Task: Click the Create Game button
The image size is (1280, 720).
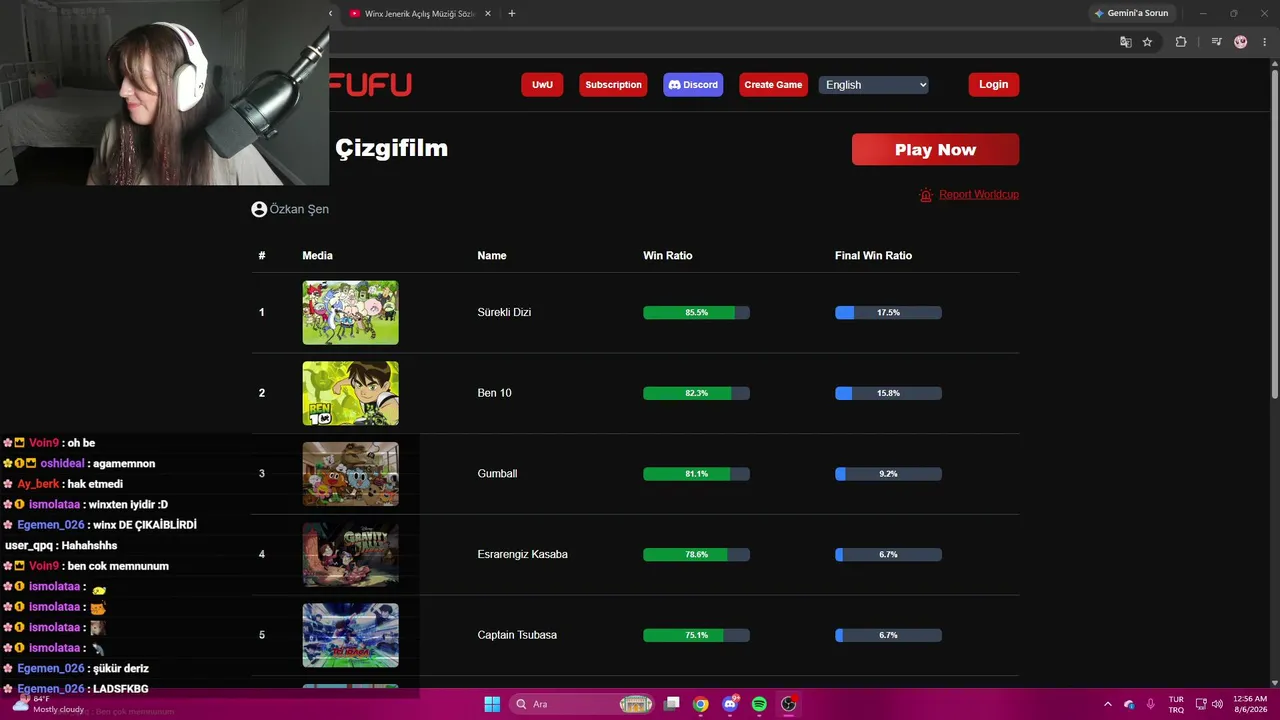Action: click(x=773, y=85)
